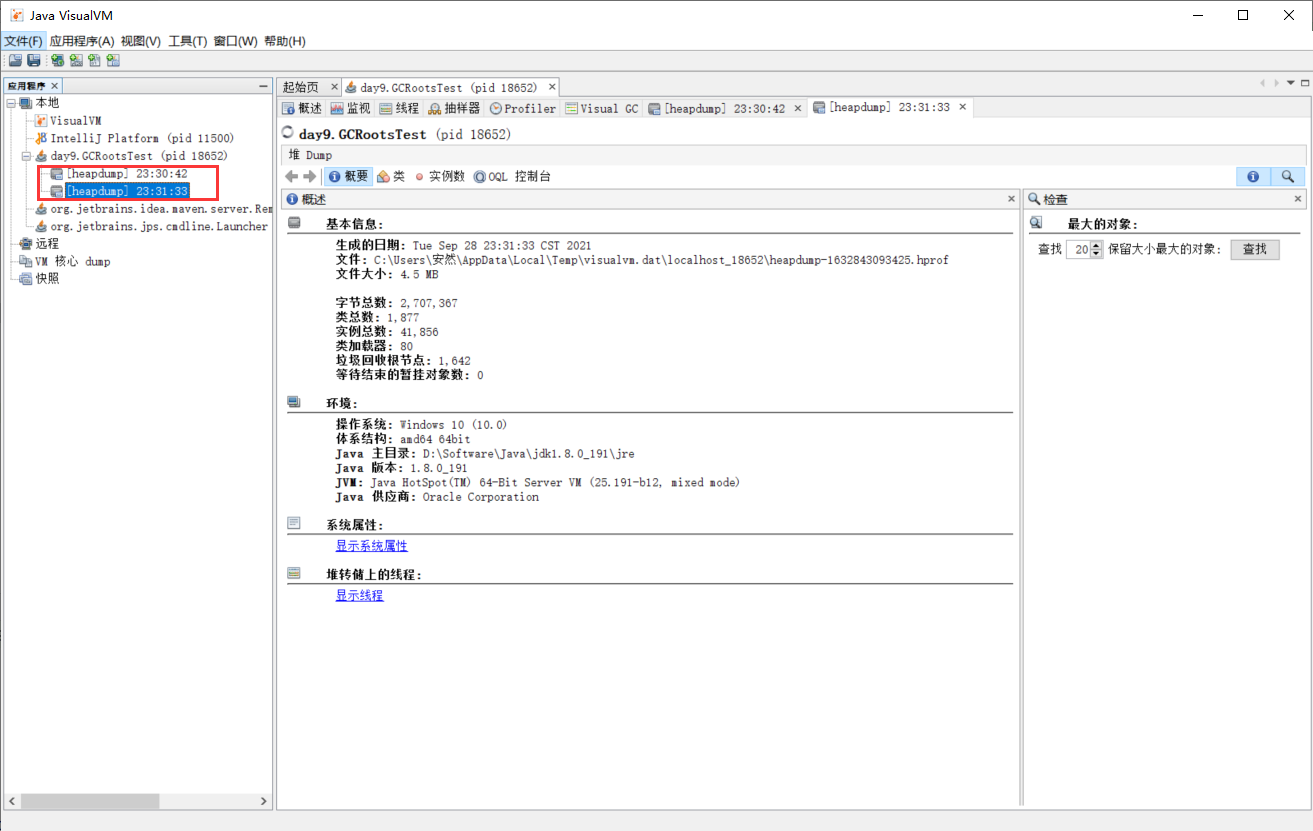
Task: Toggle the blue info panel button at right
Action: pos(1253,176)
